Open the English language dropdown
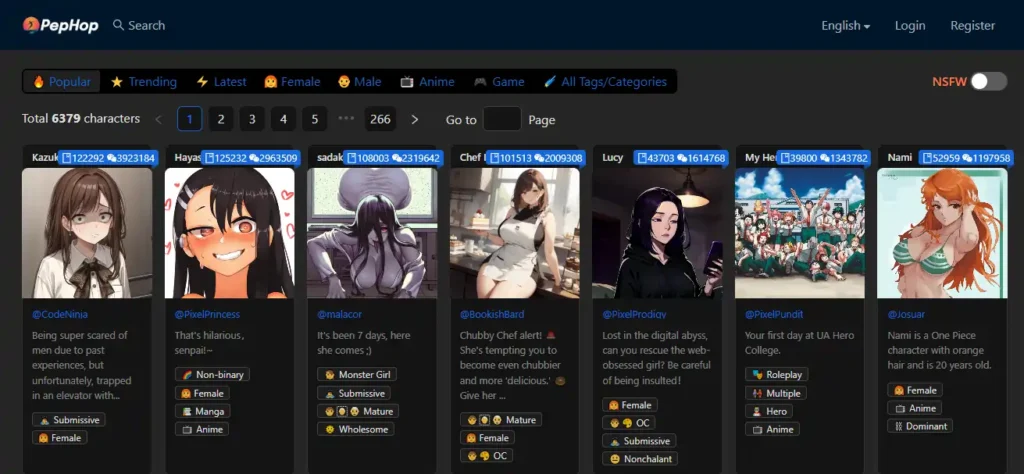Viewport: 1024px width, 474px height. pos(845,26)
